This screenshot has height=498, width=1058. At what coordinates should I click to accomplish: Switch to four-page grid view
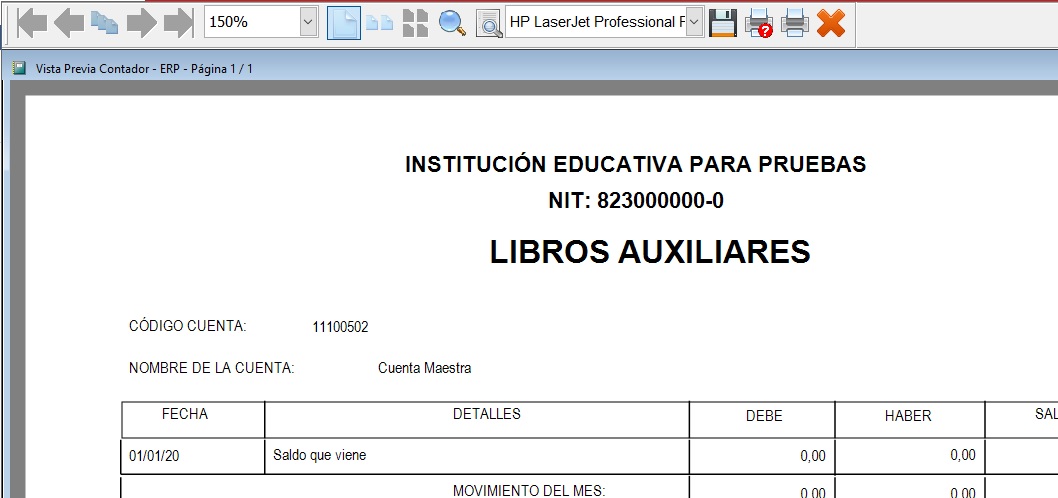tap(415, 22)
